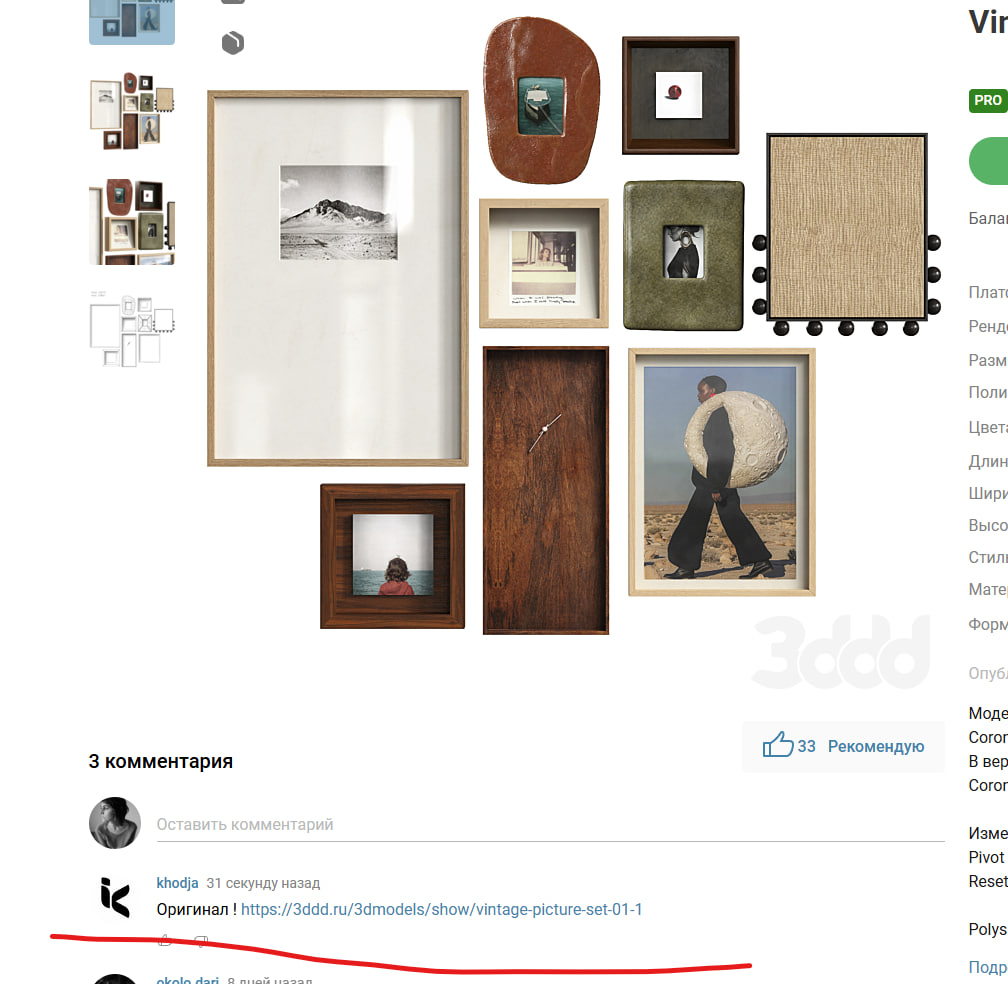
Task: Click the green PRO badge
Action: (x=987, y=100)
